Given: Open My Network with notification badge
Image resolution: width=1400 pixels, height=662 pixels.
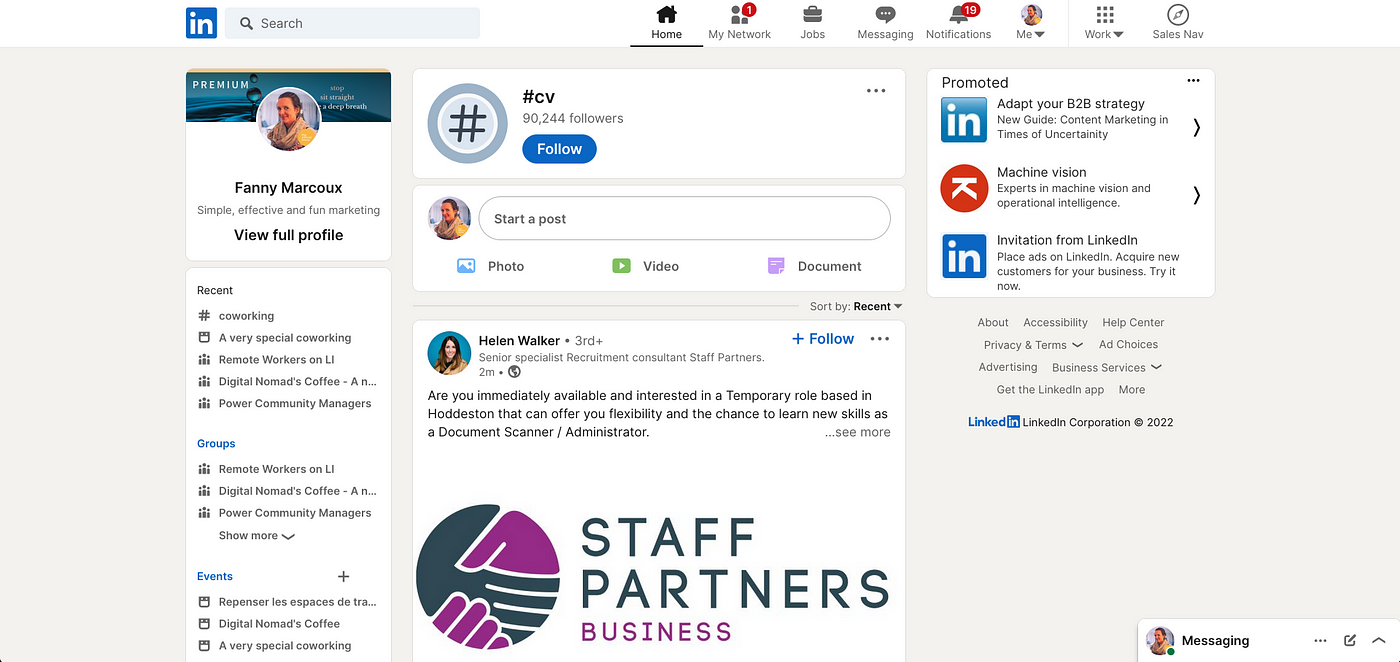Looking at the screenshot, I should pyautogui.click(x=739, y=23).
